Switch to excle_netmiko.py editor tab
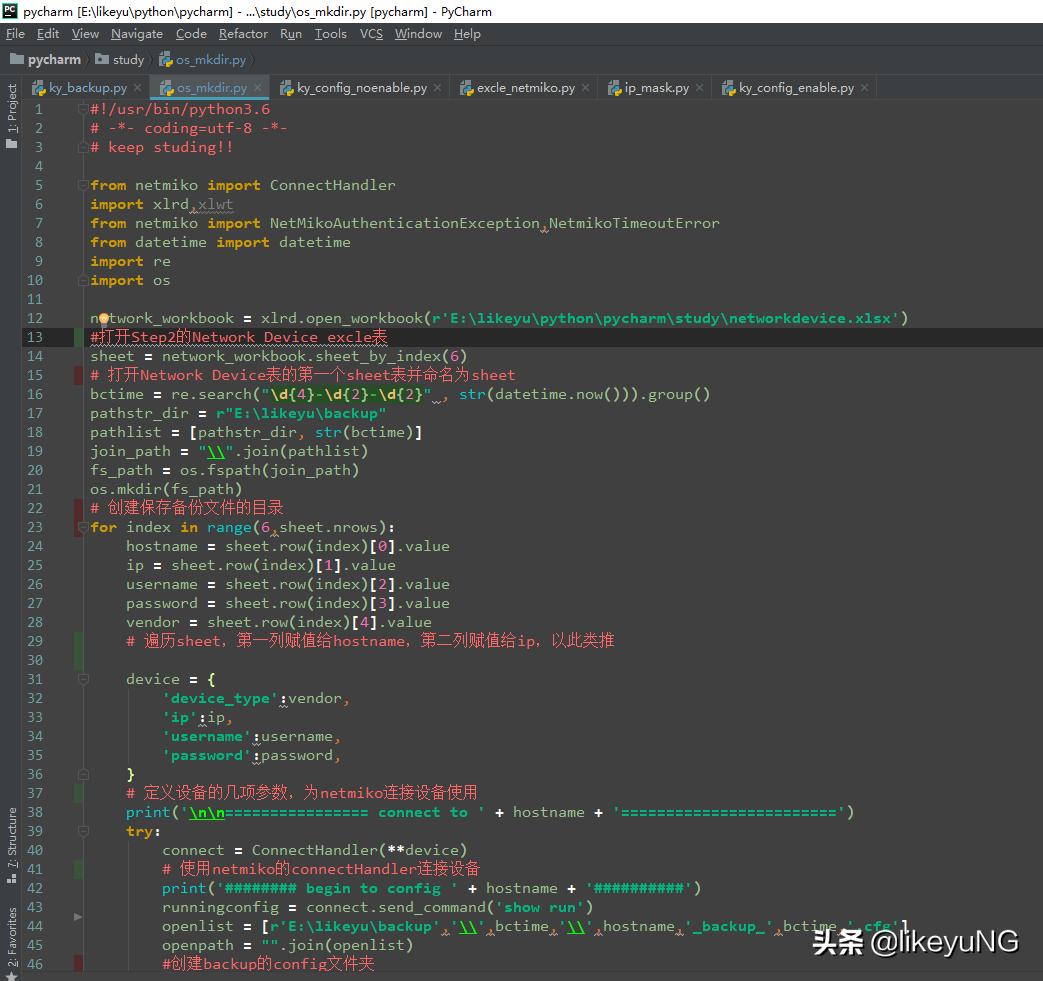Screen dimensions: 1043x981 click(525, 88)
